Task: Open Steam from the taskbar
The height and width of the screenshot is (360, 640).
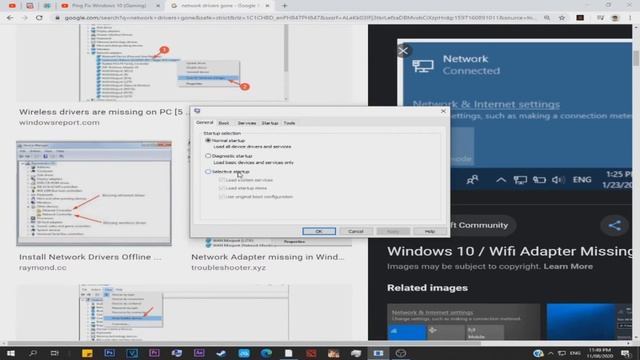Action: [x=221, y=353]
